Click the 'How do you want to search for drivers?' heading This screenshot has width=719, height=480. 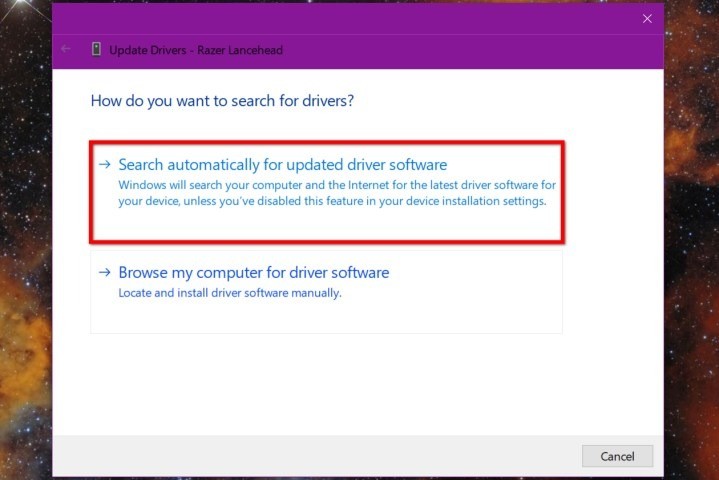click(222, 100)
